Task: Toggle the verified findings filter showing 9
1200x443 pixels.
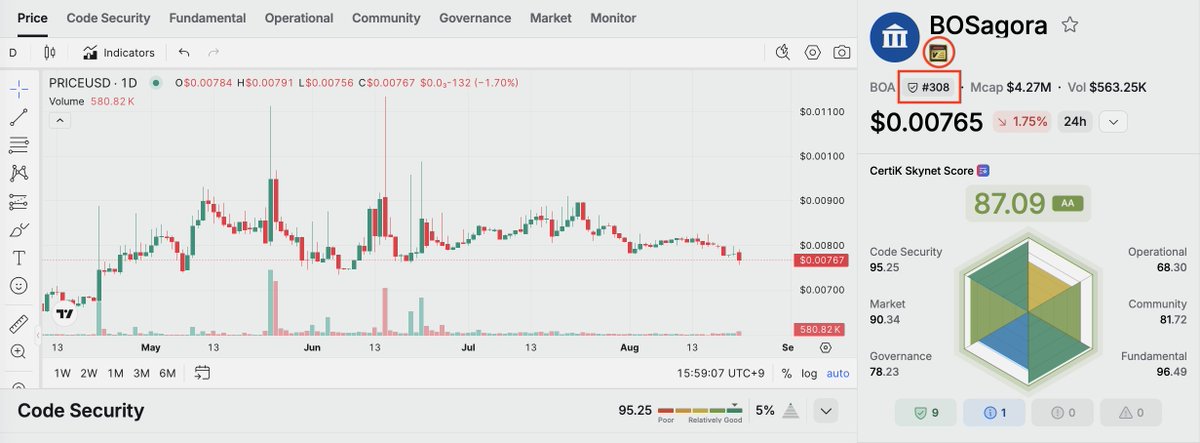Action: click(x=925, y=411)
